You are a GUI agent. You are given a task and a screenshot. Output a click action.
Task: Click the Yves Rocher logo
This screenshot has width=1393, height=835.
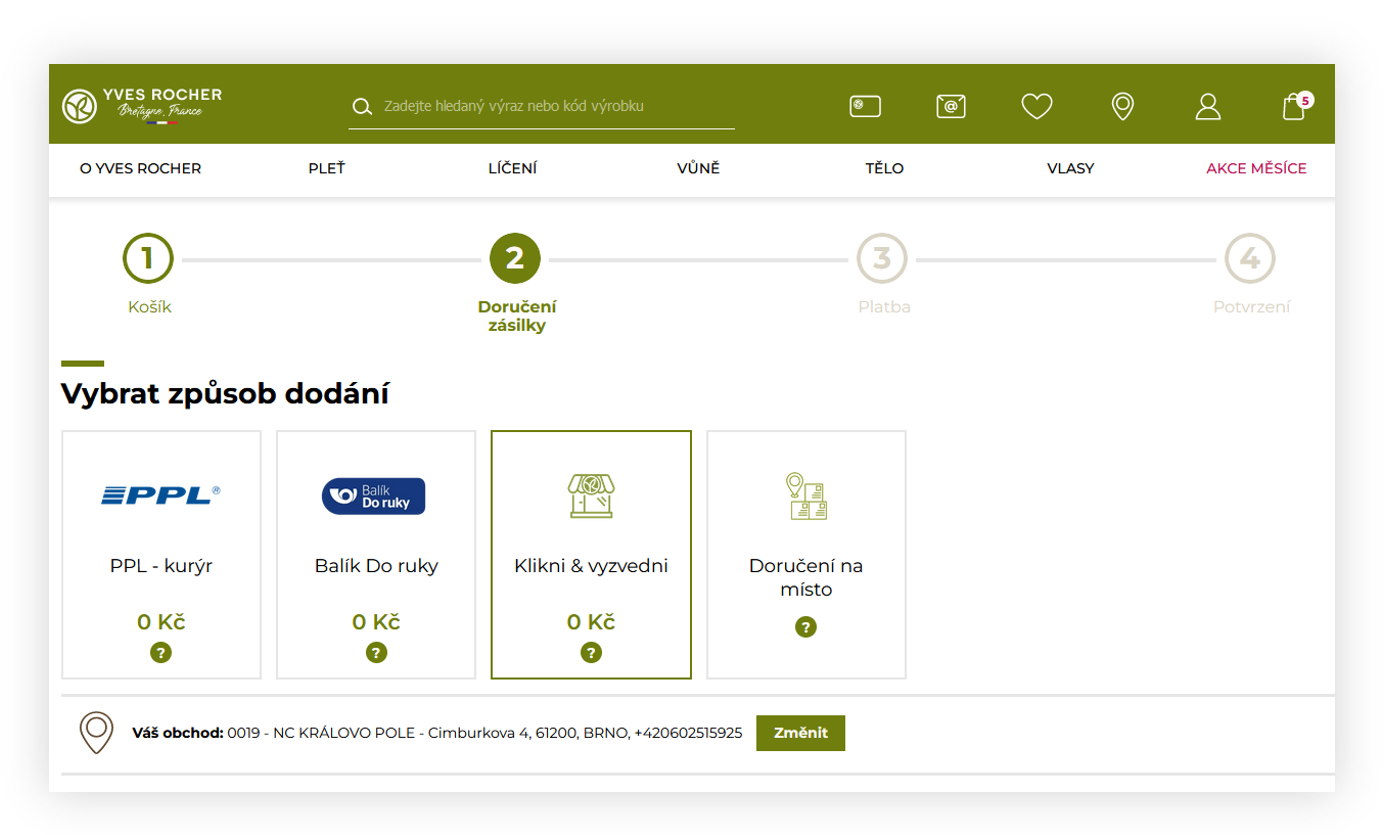(x=142, y=105)
